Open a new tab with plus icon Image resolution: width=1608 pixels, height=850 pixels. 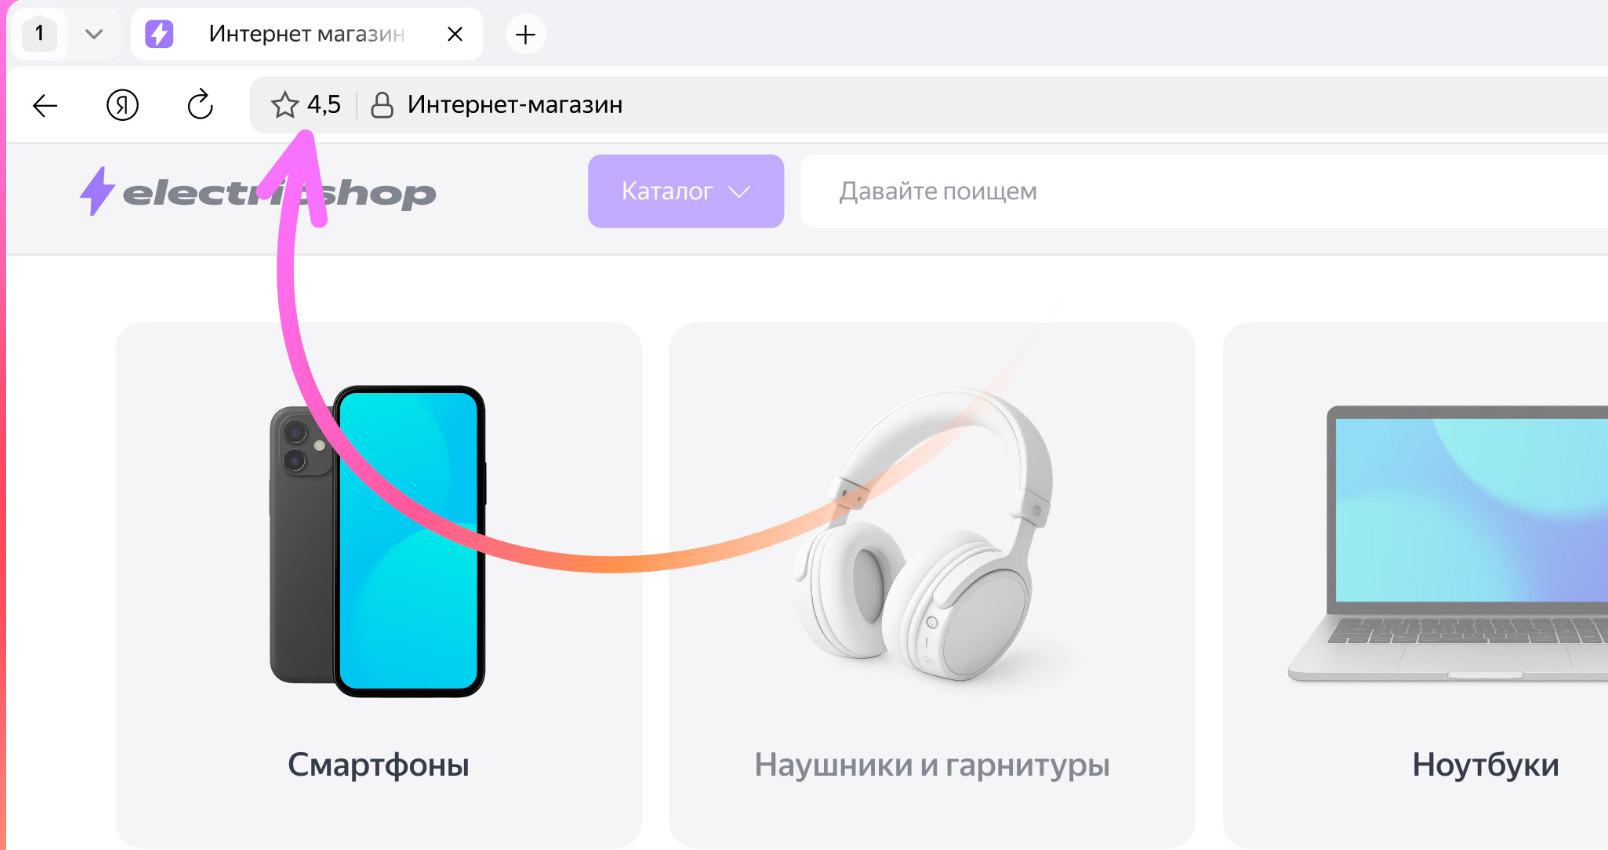pos(525,35)
